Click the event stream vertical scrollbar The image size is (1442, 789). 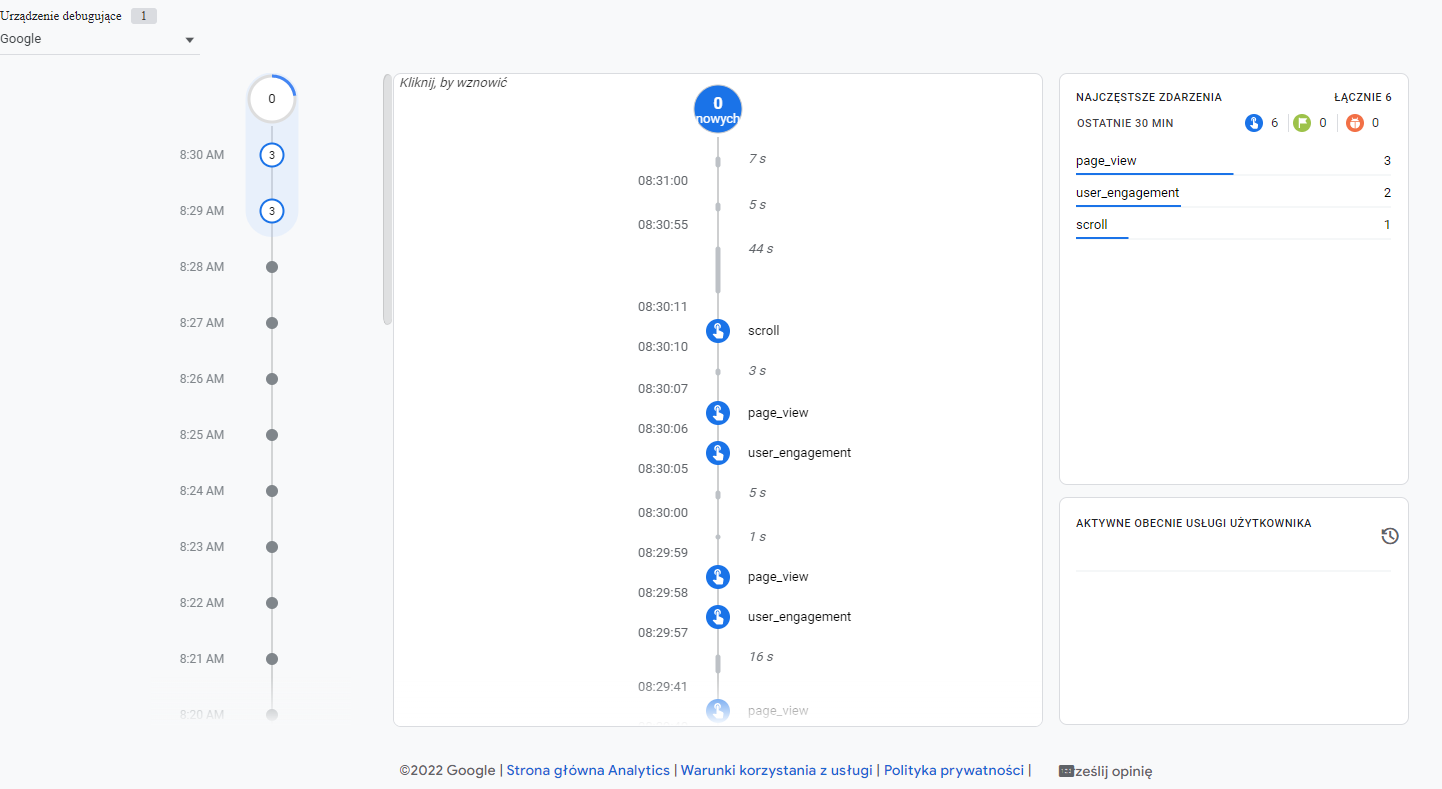387,200
